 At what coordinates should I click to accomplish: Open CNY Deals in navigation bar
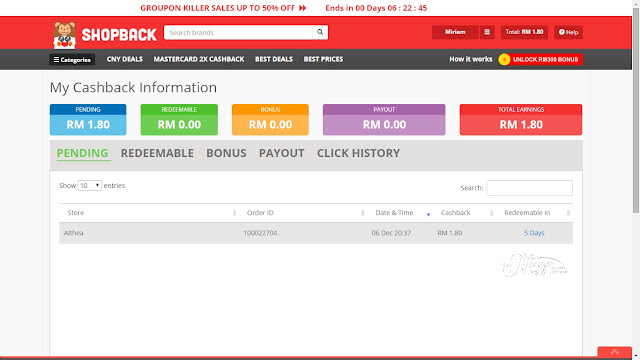125,59
